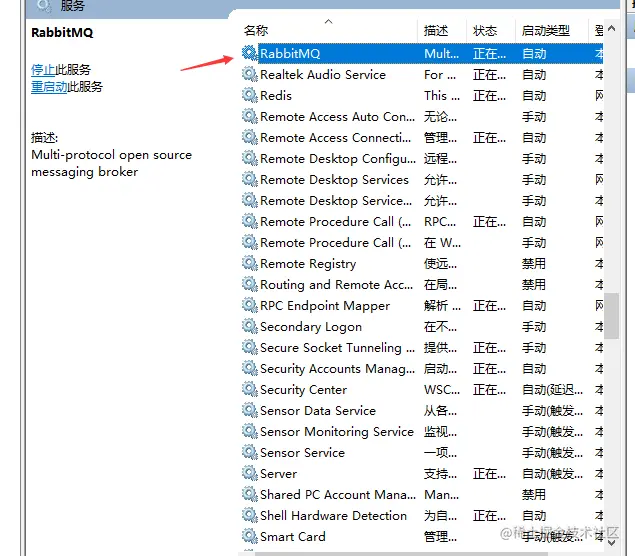Viewport: 635px width, 556px height.
Task: Click the gear icon beside Redis
Action: click(250, 95)
